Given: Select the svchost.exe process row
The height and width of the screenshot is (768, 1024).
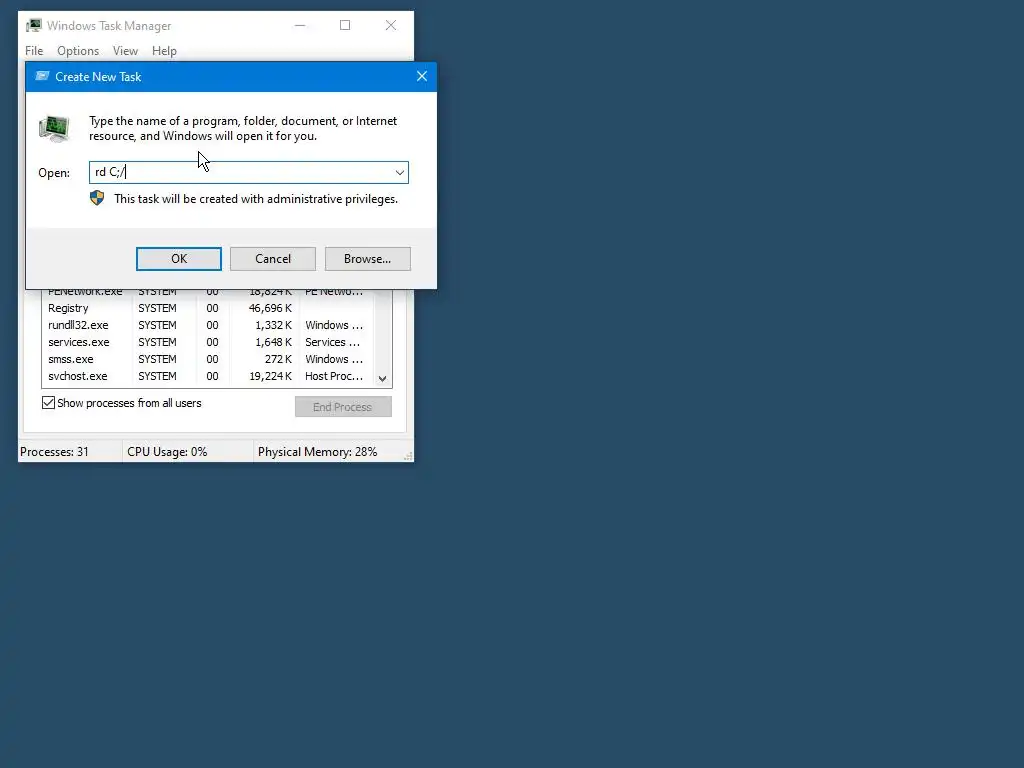Looking at the screenshot, I should [x=208, y=376].
